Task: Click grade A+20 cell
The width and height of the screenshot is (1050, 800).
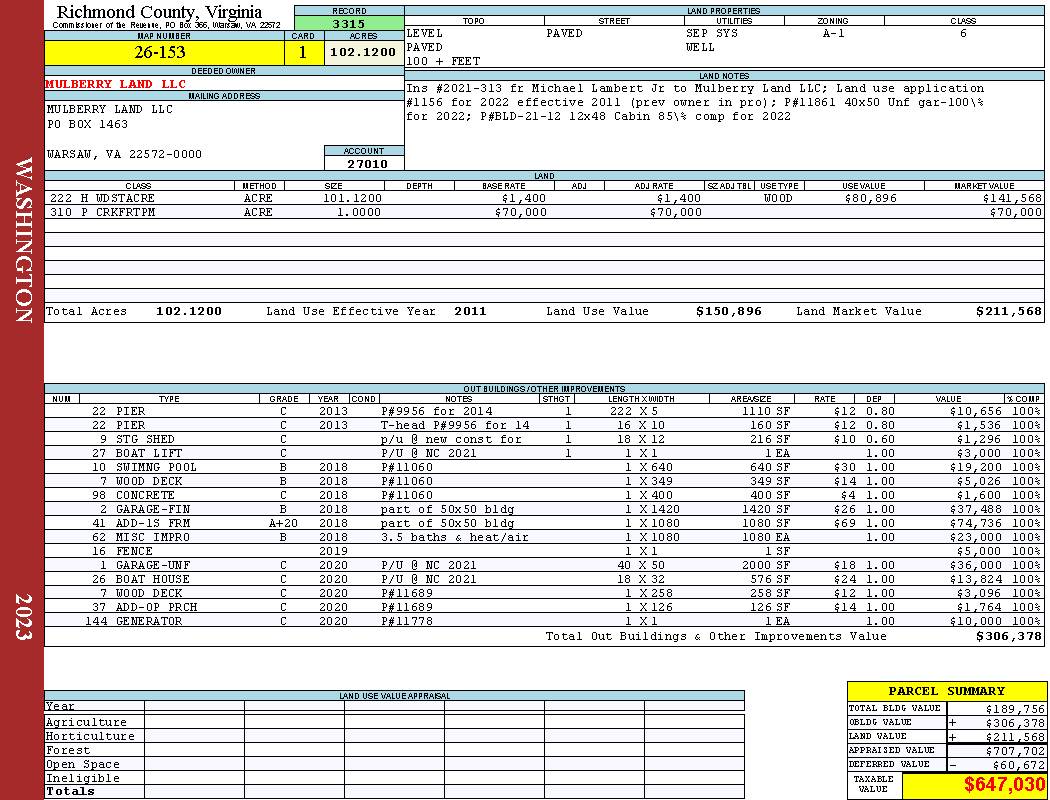Action: coord(283,524)
